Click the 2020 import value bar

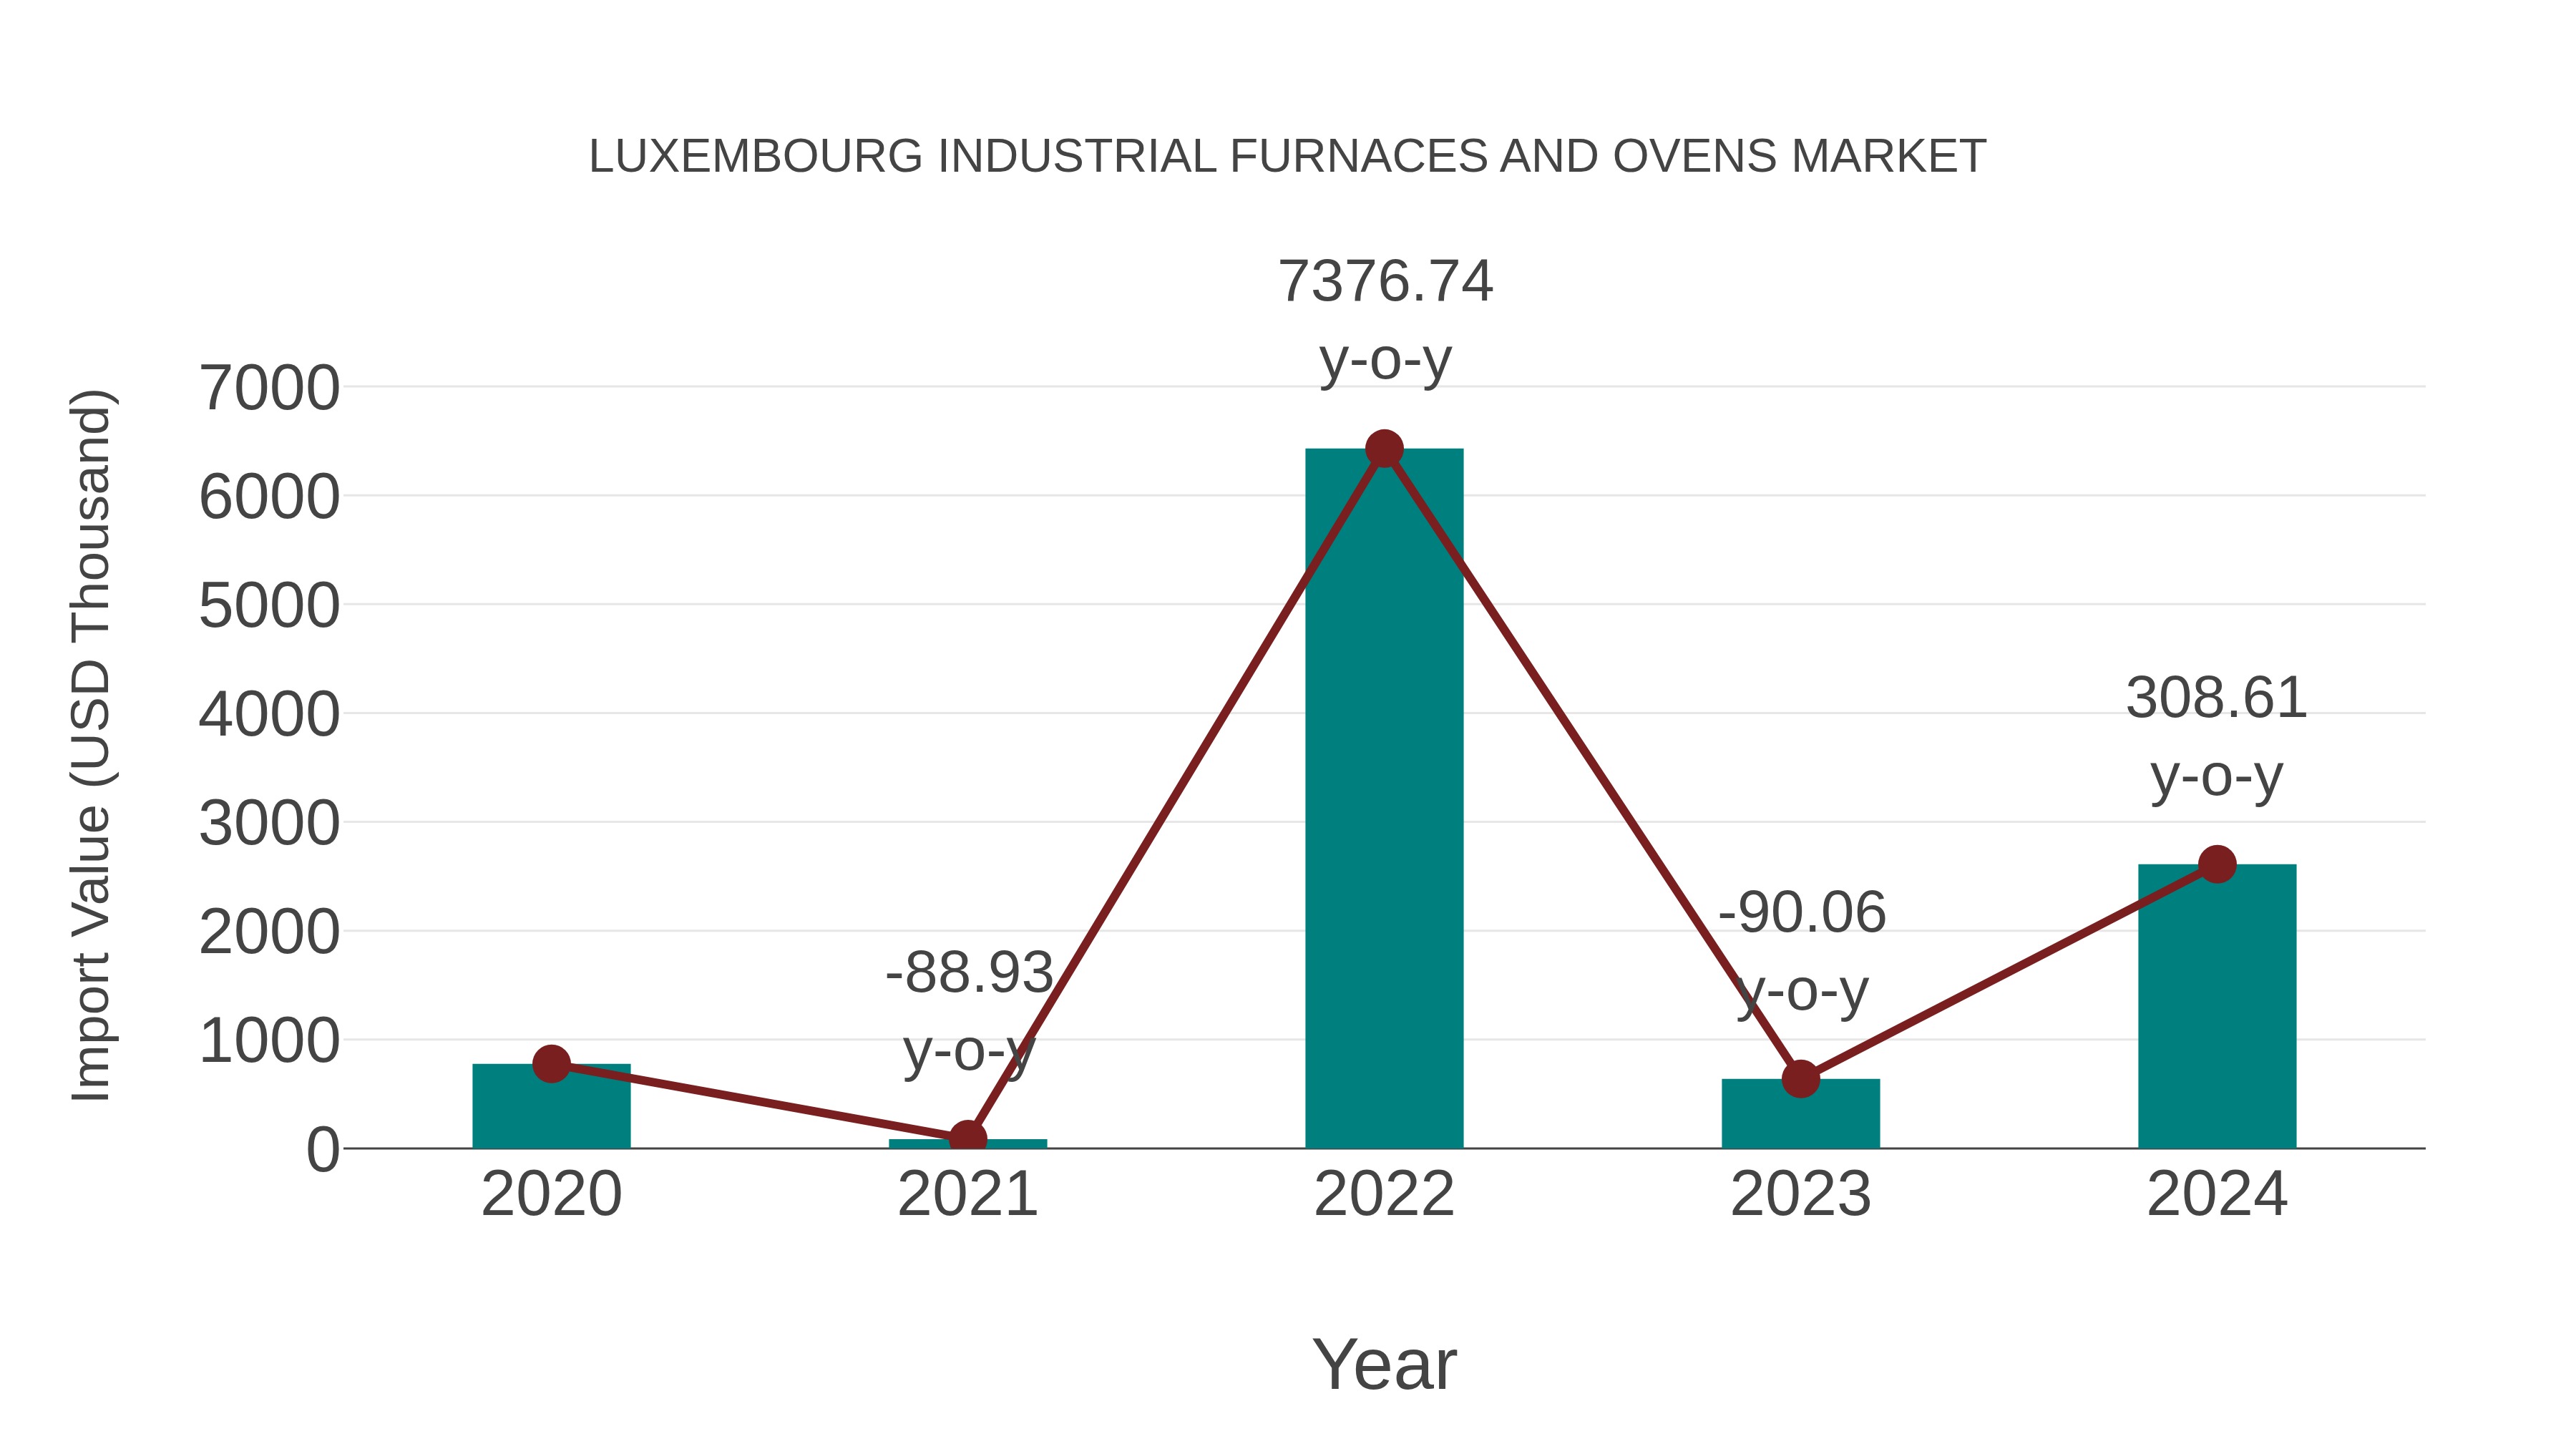click(x=551, y=1106)
